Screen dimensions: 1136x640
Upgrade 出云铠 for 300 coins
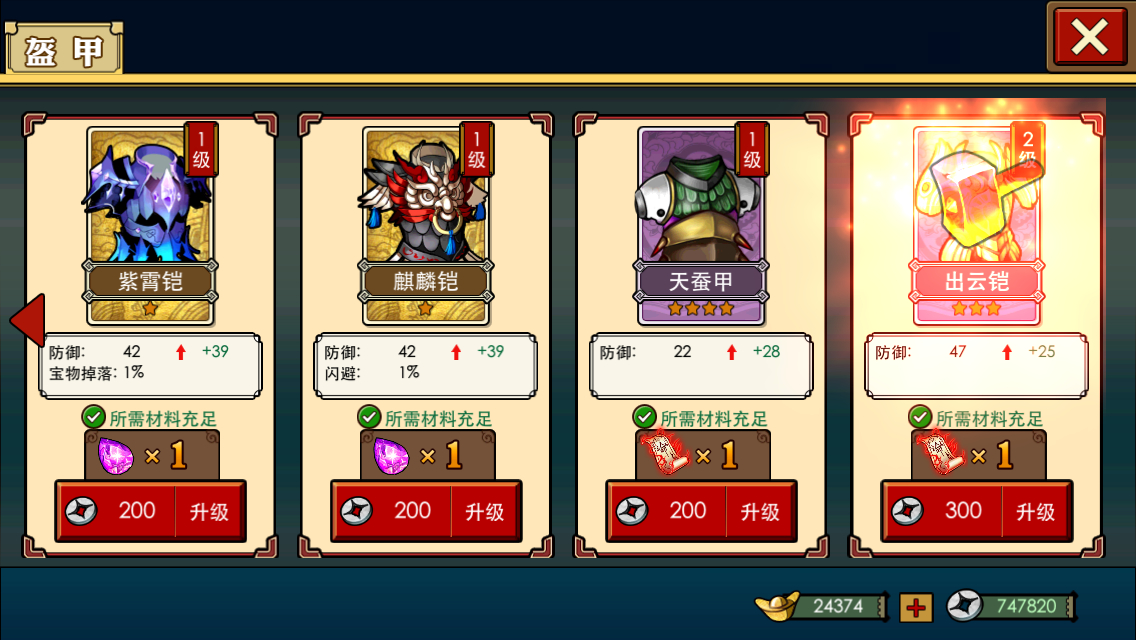[x=977, y=511]
